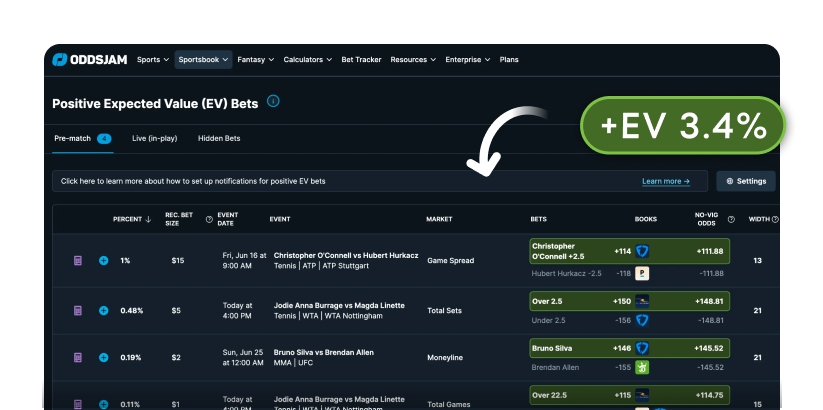The height and width of the screenshot is (410, 823).
Task: Add the 0.48% Burrage vs Linette bet
Action: 103,310
